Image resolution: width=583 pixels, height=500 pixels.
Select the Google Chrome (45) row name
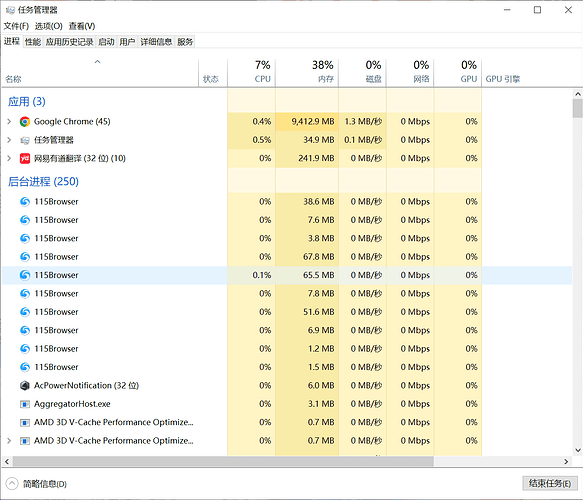coord(72,122)
